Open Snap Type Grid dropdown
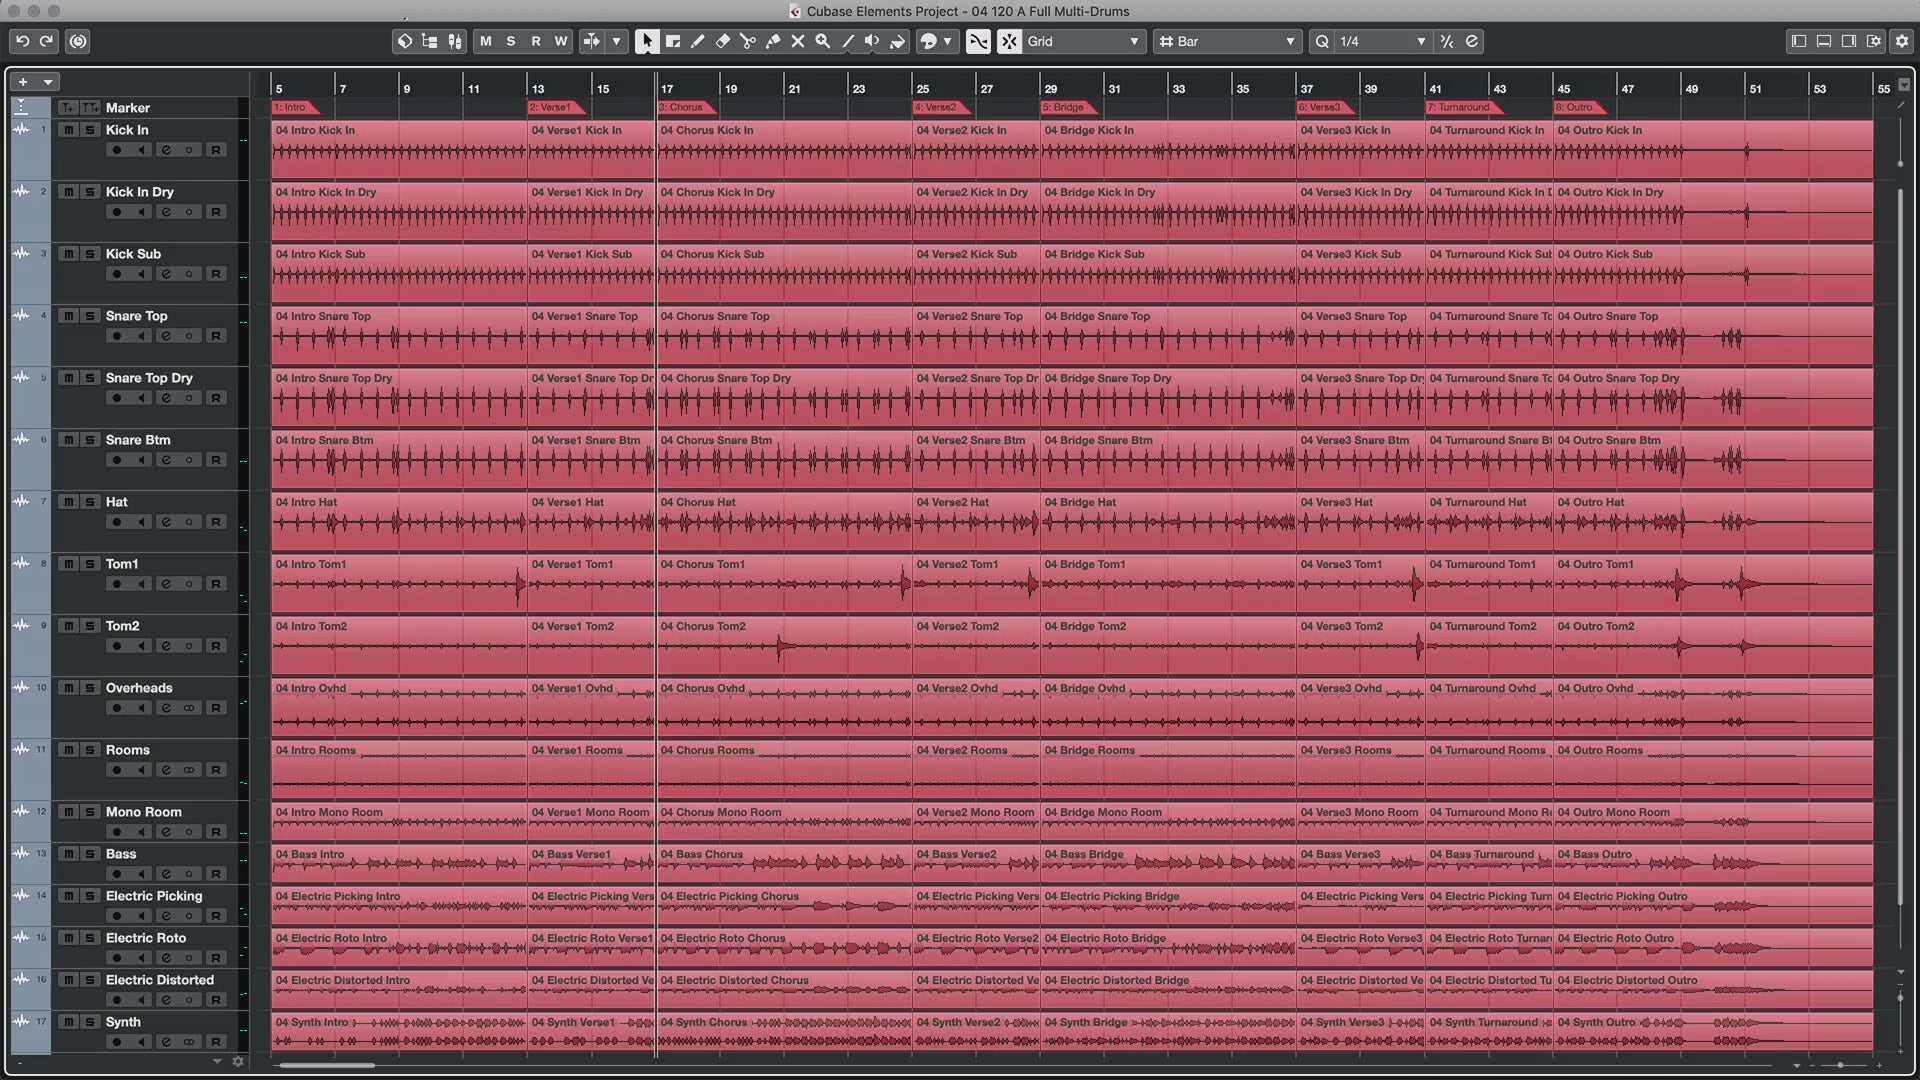This screenshot has width=1920, height=1080. point(1084,41)
